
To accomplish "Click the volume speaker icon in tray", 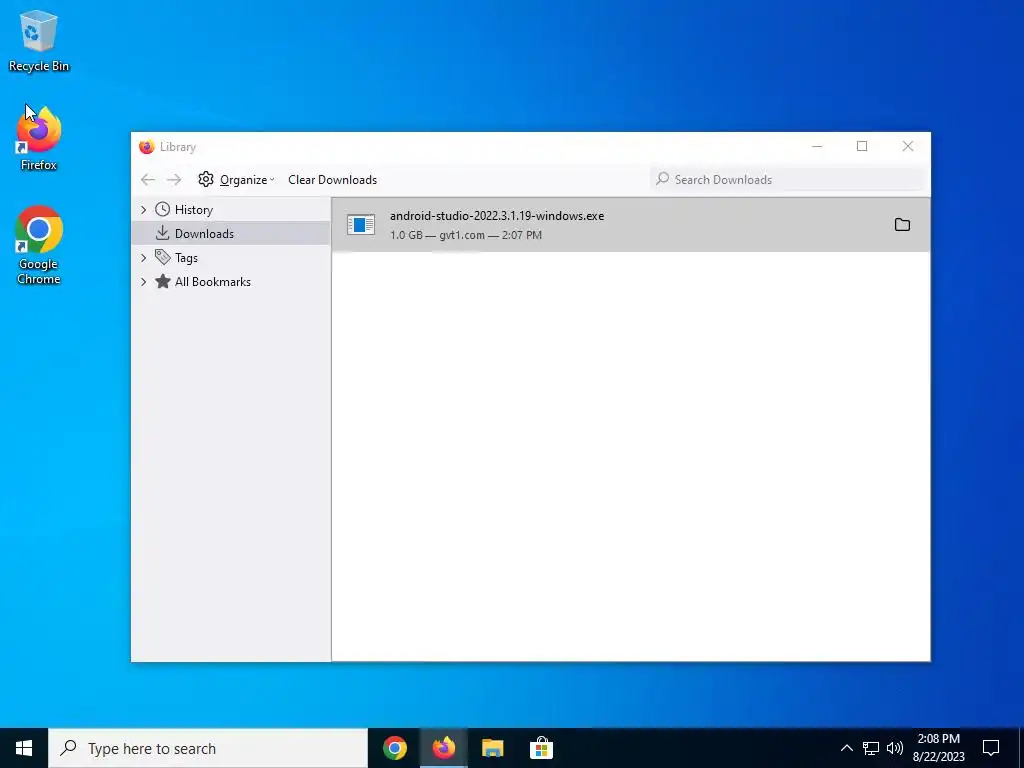I will pos(895,748).
